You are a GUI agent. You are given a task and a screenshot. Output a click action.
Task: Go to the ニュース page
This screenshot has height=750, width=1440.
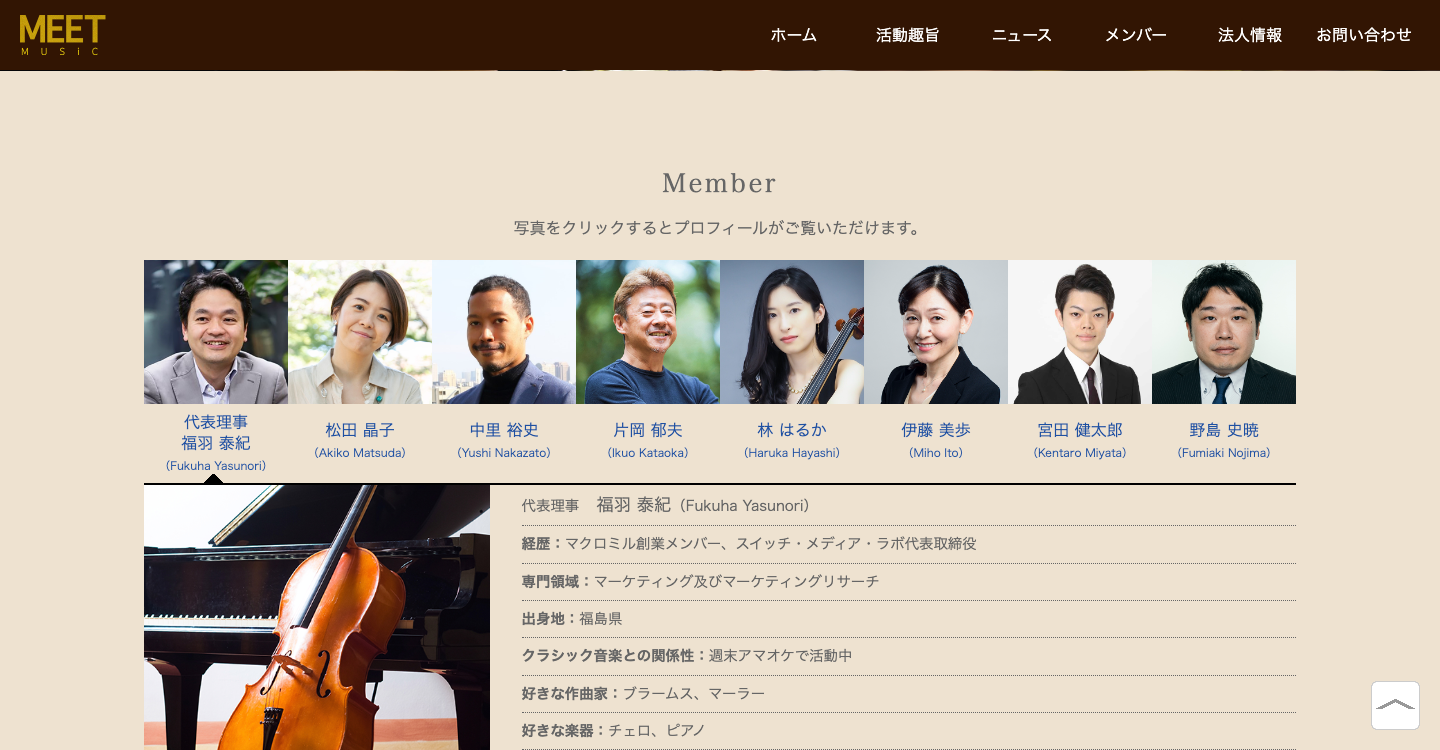pyautogui.click(x=1022, y=35)
